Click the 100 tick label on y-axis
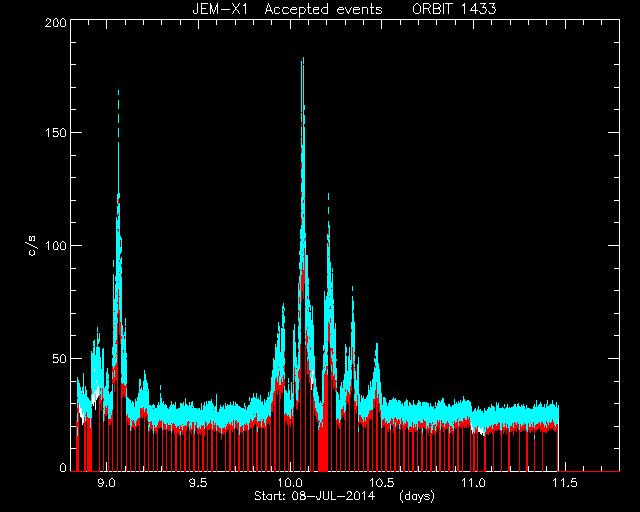Viewport: 640px width, 512px height. pyautogui.click(x=56, y=246)
